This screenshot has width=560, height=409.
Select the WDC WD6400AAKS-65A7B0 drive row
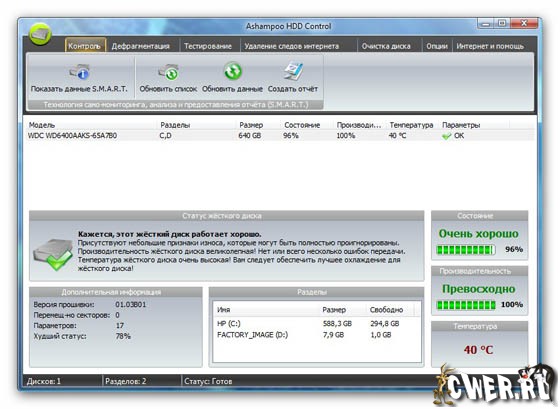coord(280,136)
